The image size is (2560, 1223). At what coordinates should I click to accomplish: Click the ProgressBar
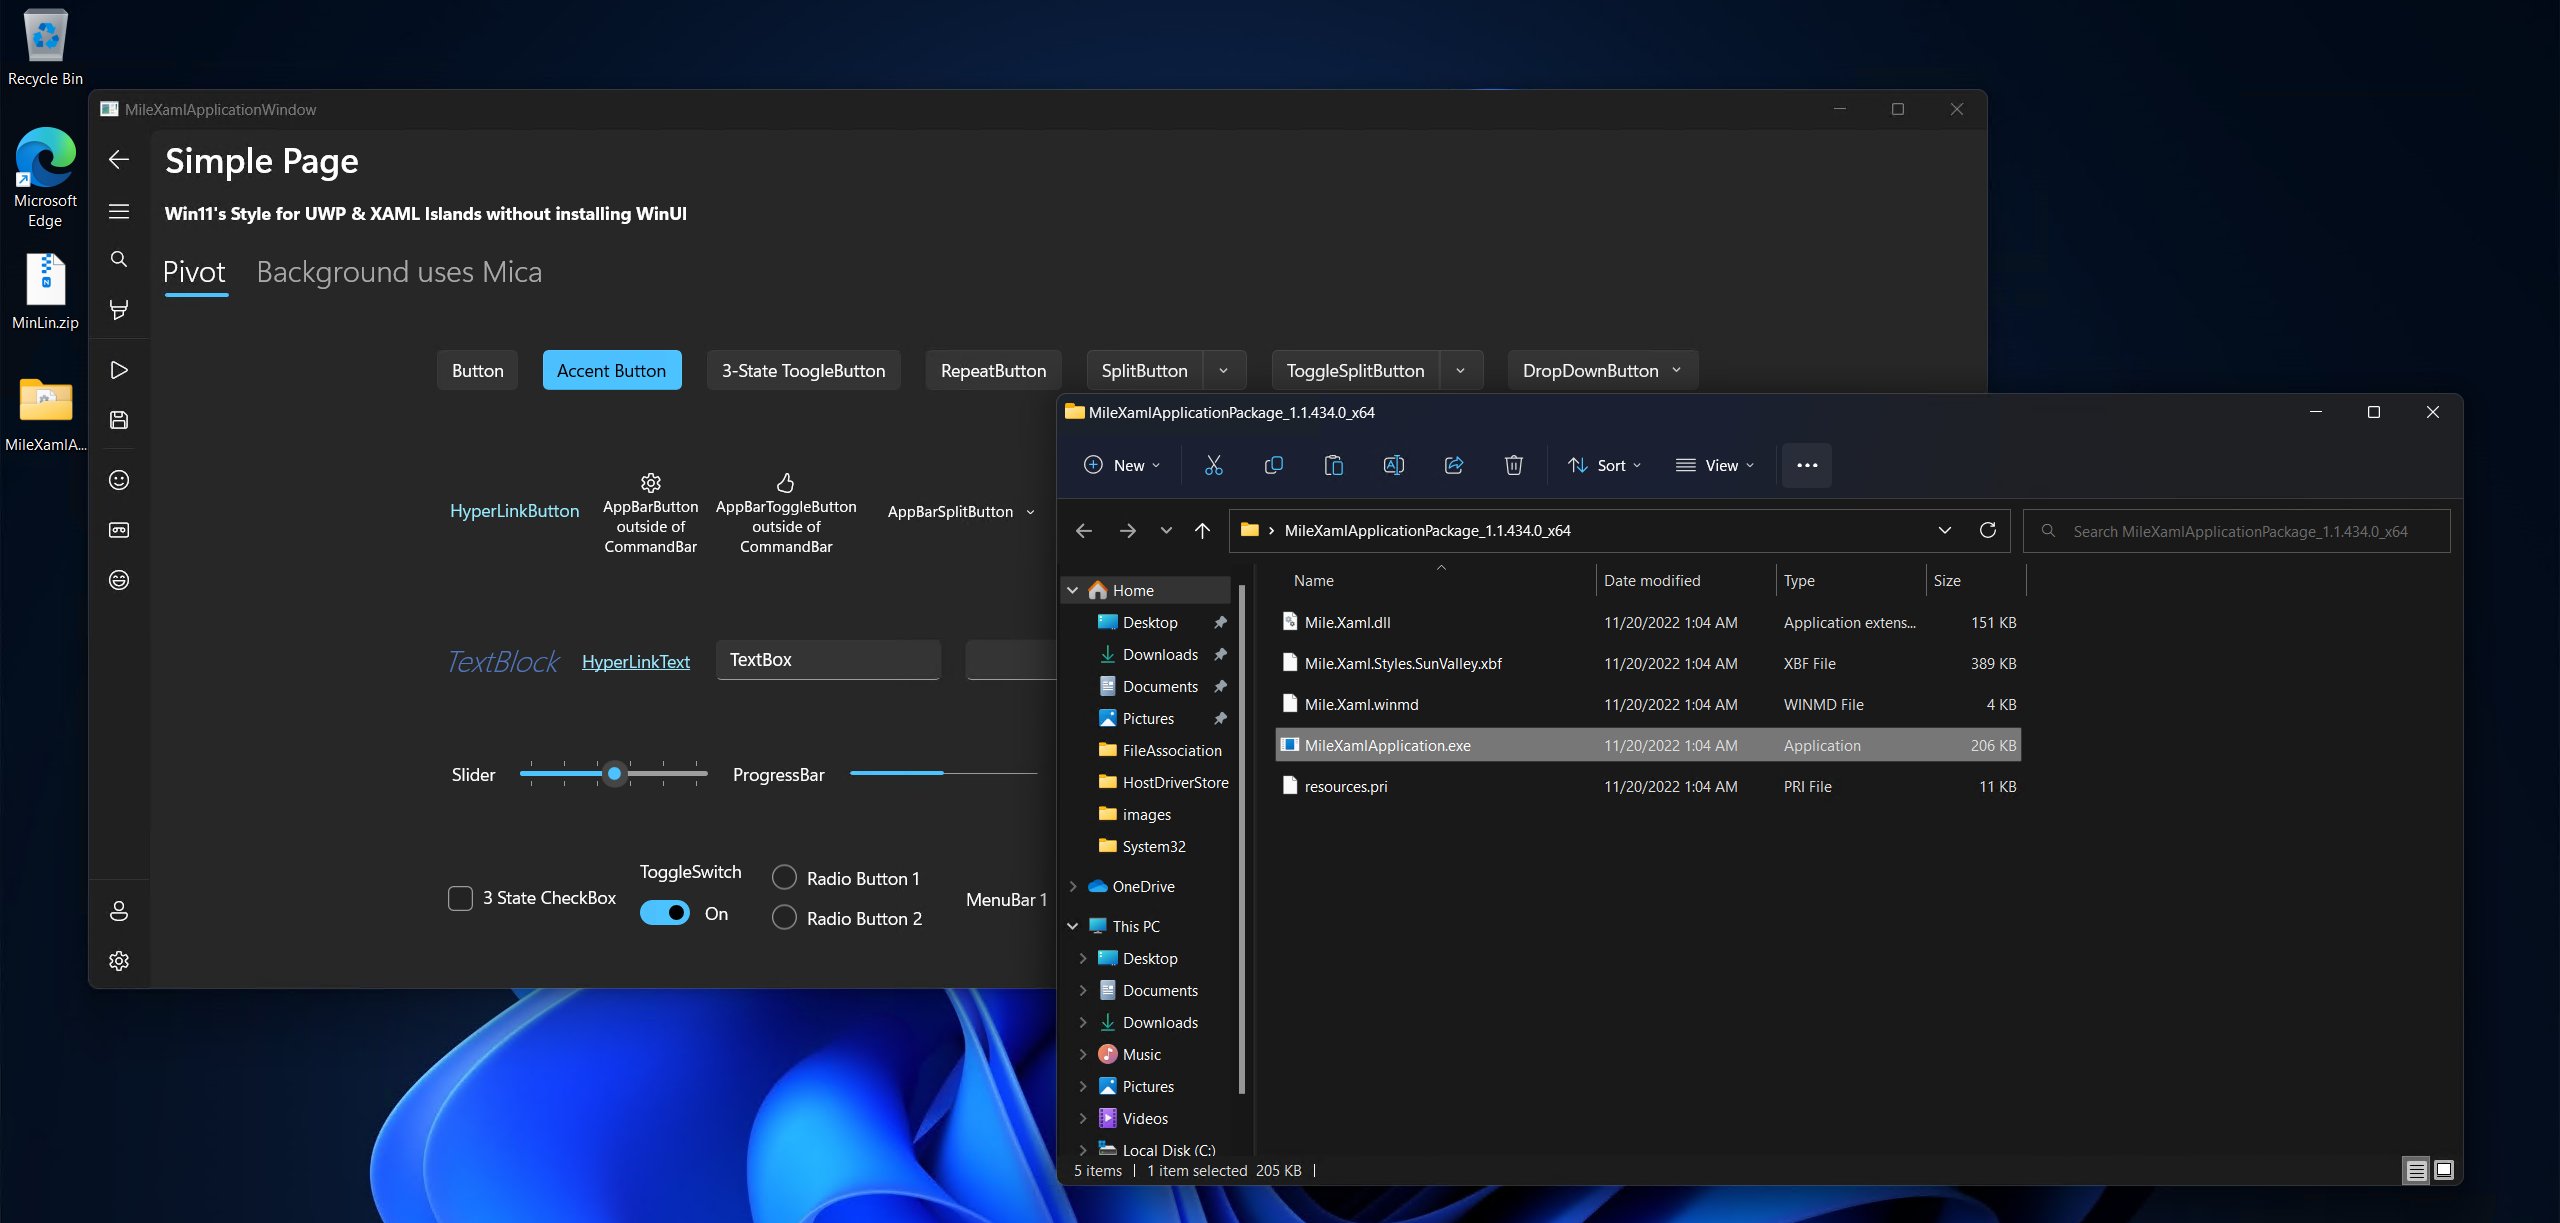[x=943, y=773]
